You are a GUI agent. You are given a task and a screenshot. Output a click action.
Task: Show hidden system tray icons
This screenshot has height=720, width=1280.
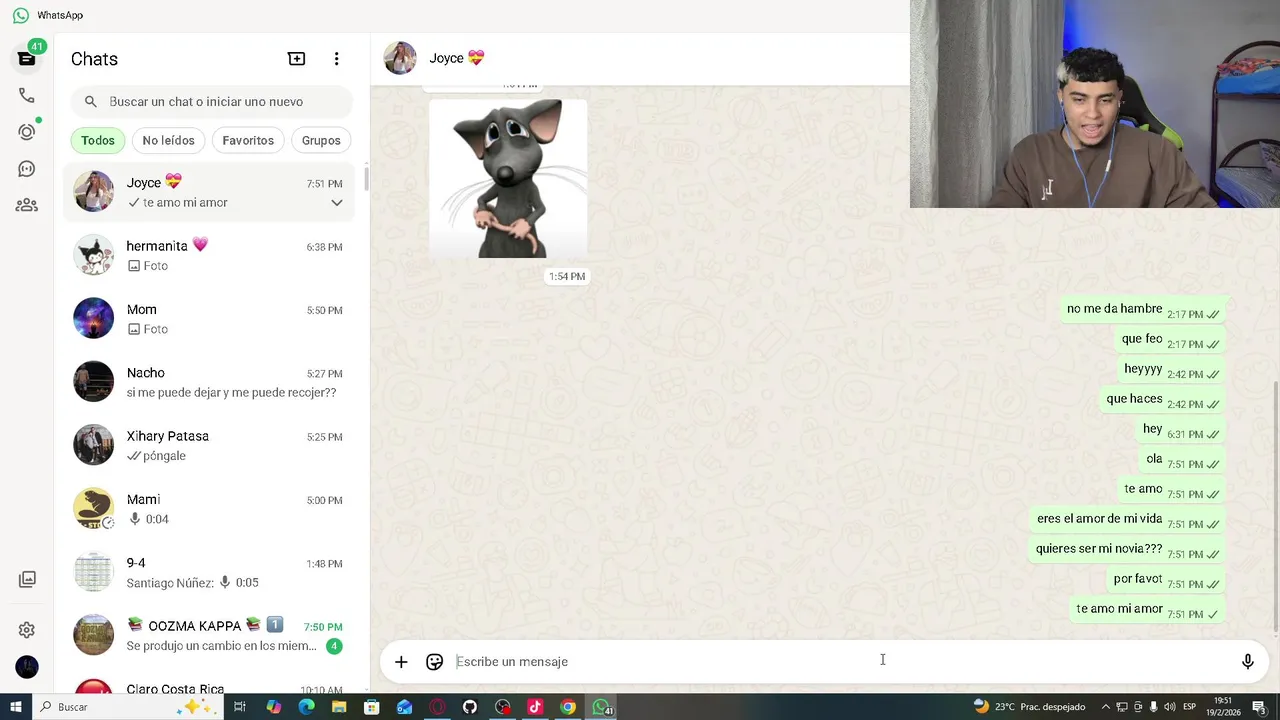pos(1105,707)
